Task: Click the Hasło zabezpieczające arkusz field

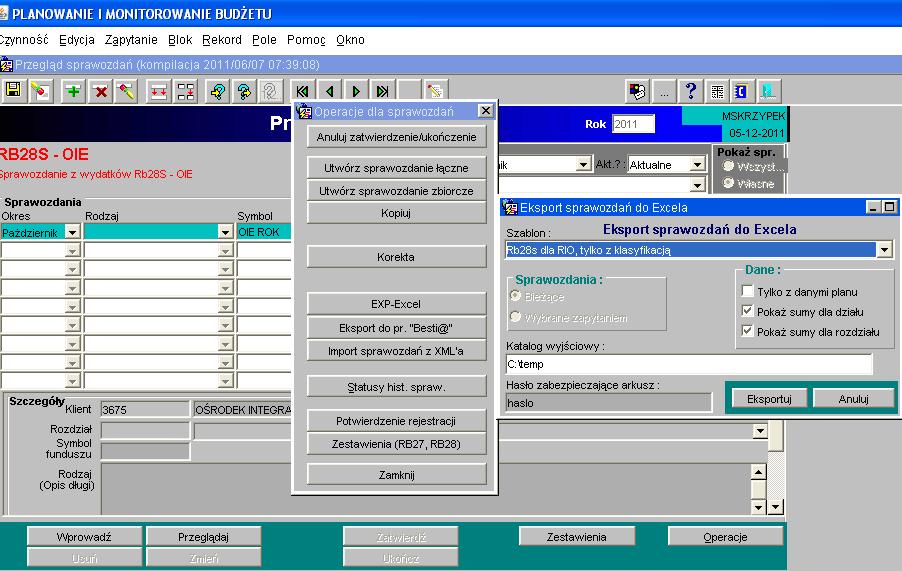Action: point(608,403)
